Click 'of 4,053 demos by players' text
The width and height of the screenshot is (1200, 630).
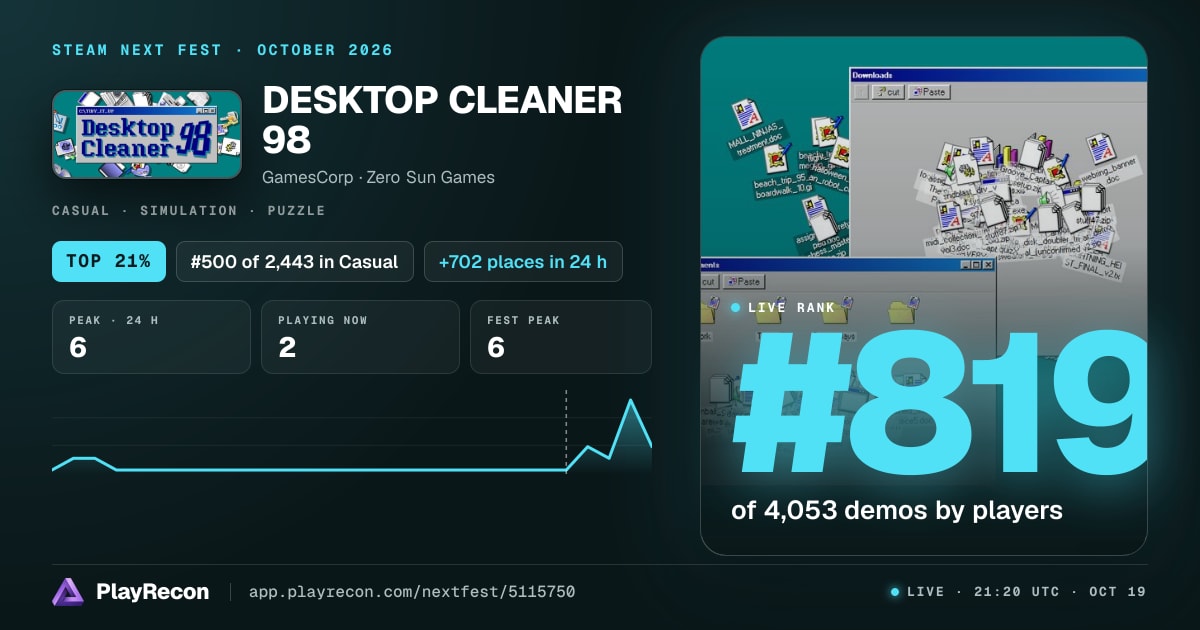(897, 510)
